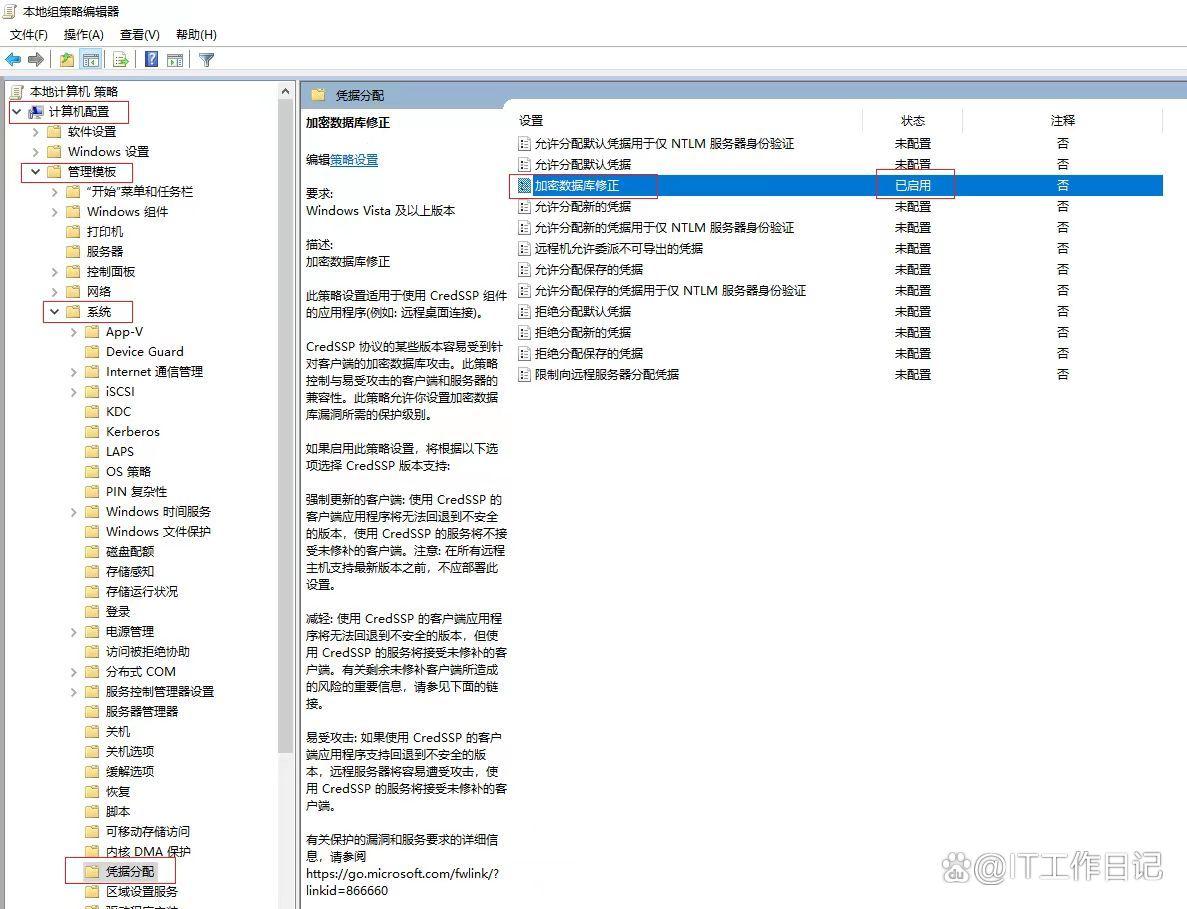1187x909 pixels.
Task: Click the Back navigation arrow
Action: coord(13,59)
